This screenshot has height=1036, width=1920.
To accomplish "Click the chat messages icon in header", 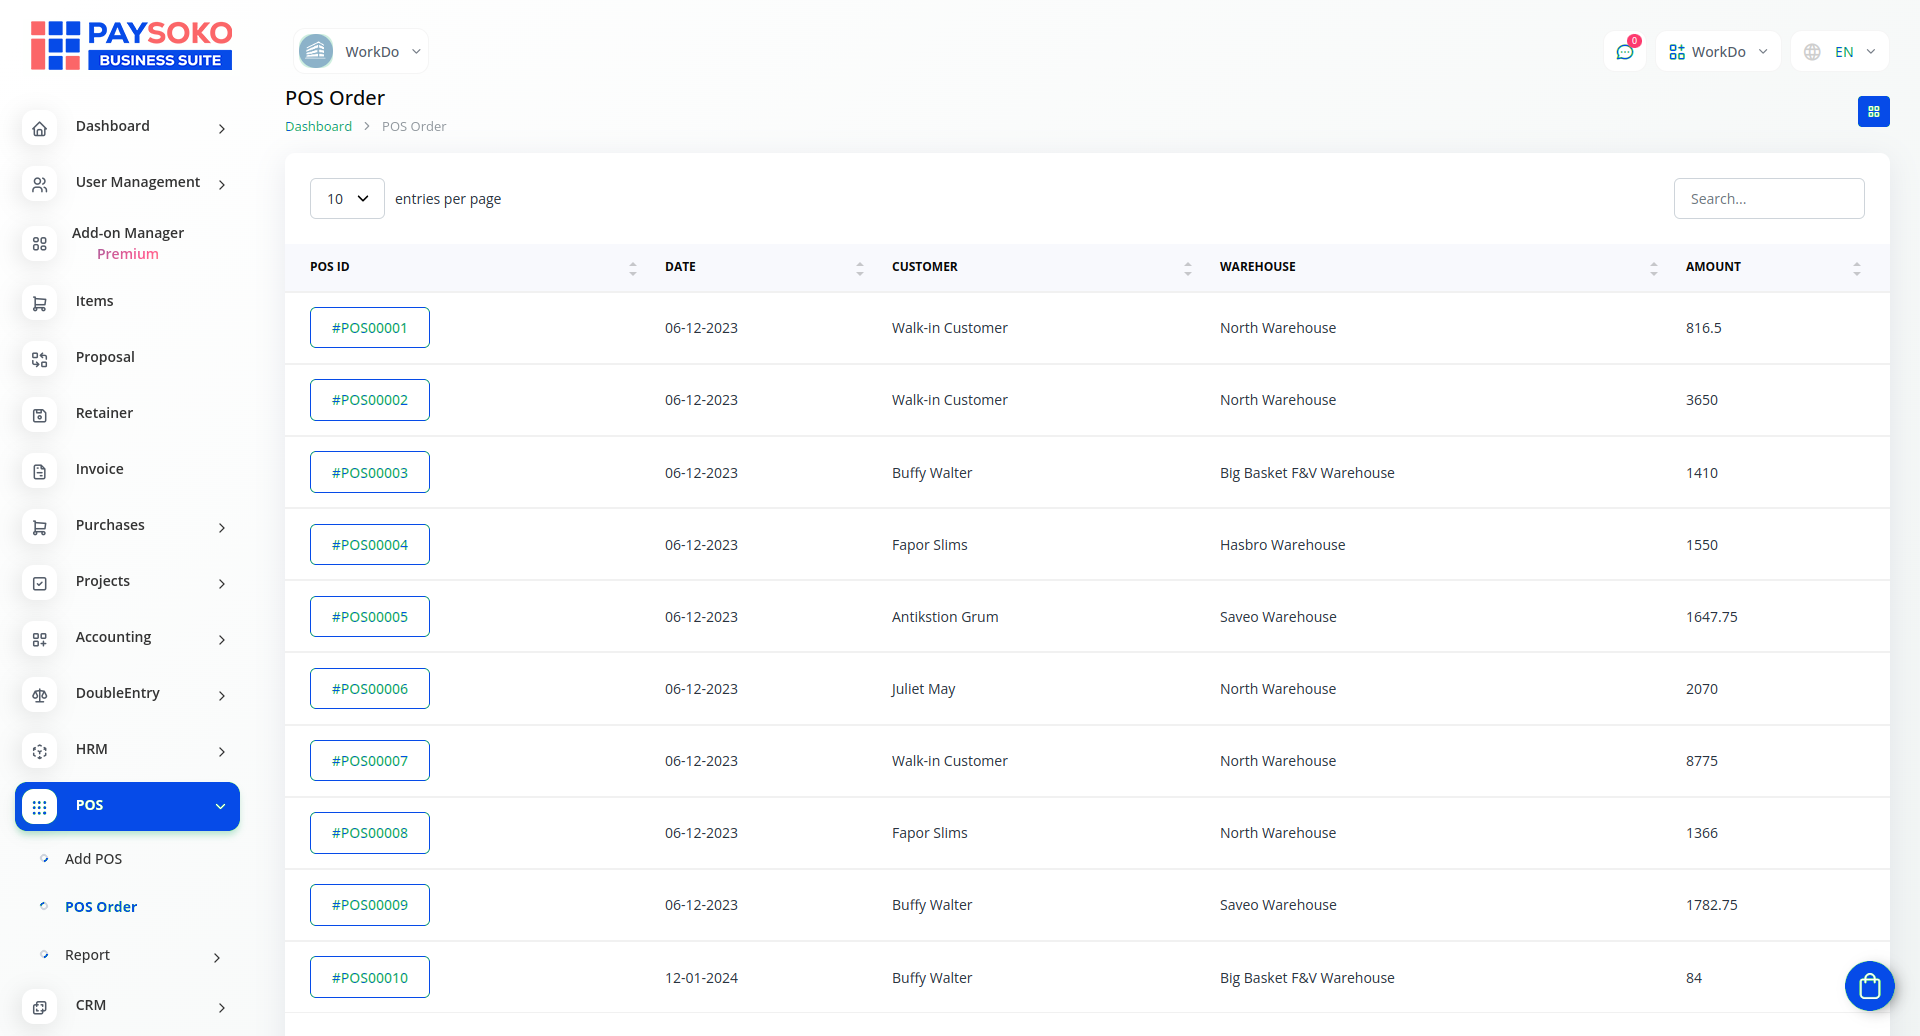I will [x=1624, y=52].
